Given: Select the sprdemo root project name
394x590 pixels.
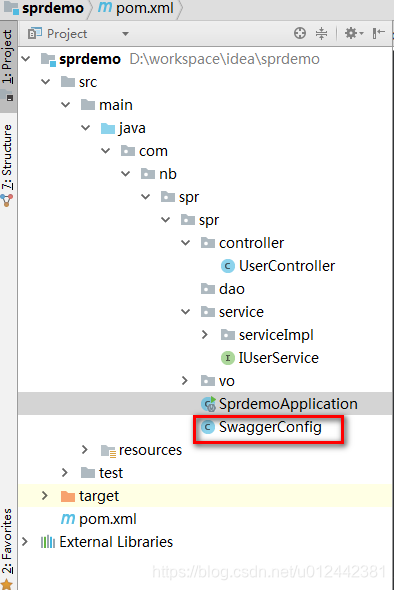Looking at the screenshot, I should (90, 59).
